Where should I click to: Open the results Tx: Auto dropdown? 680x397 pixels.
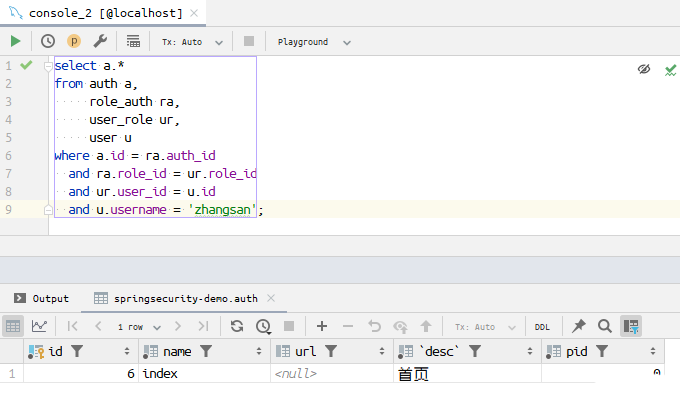(485, 327)
